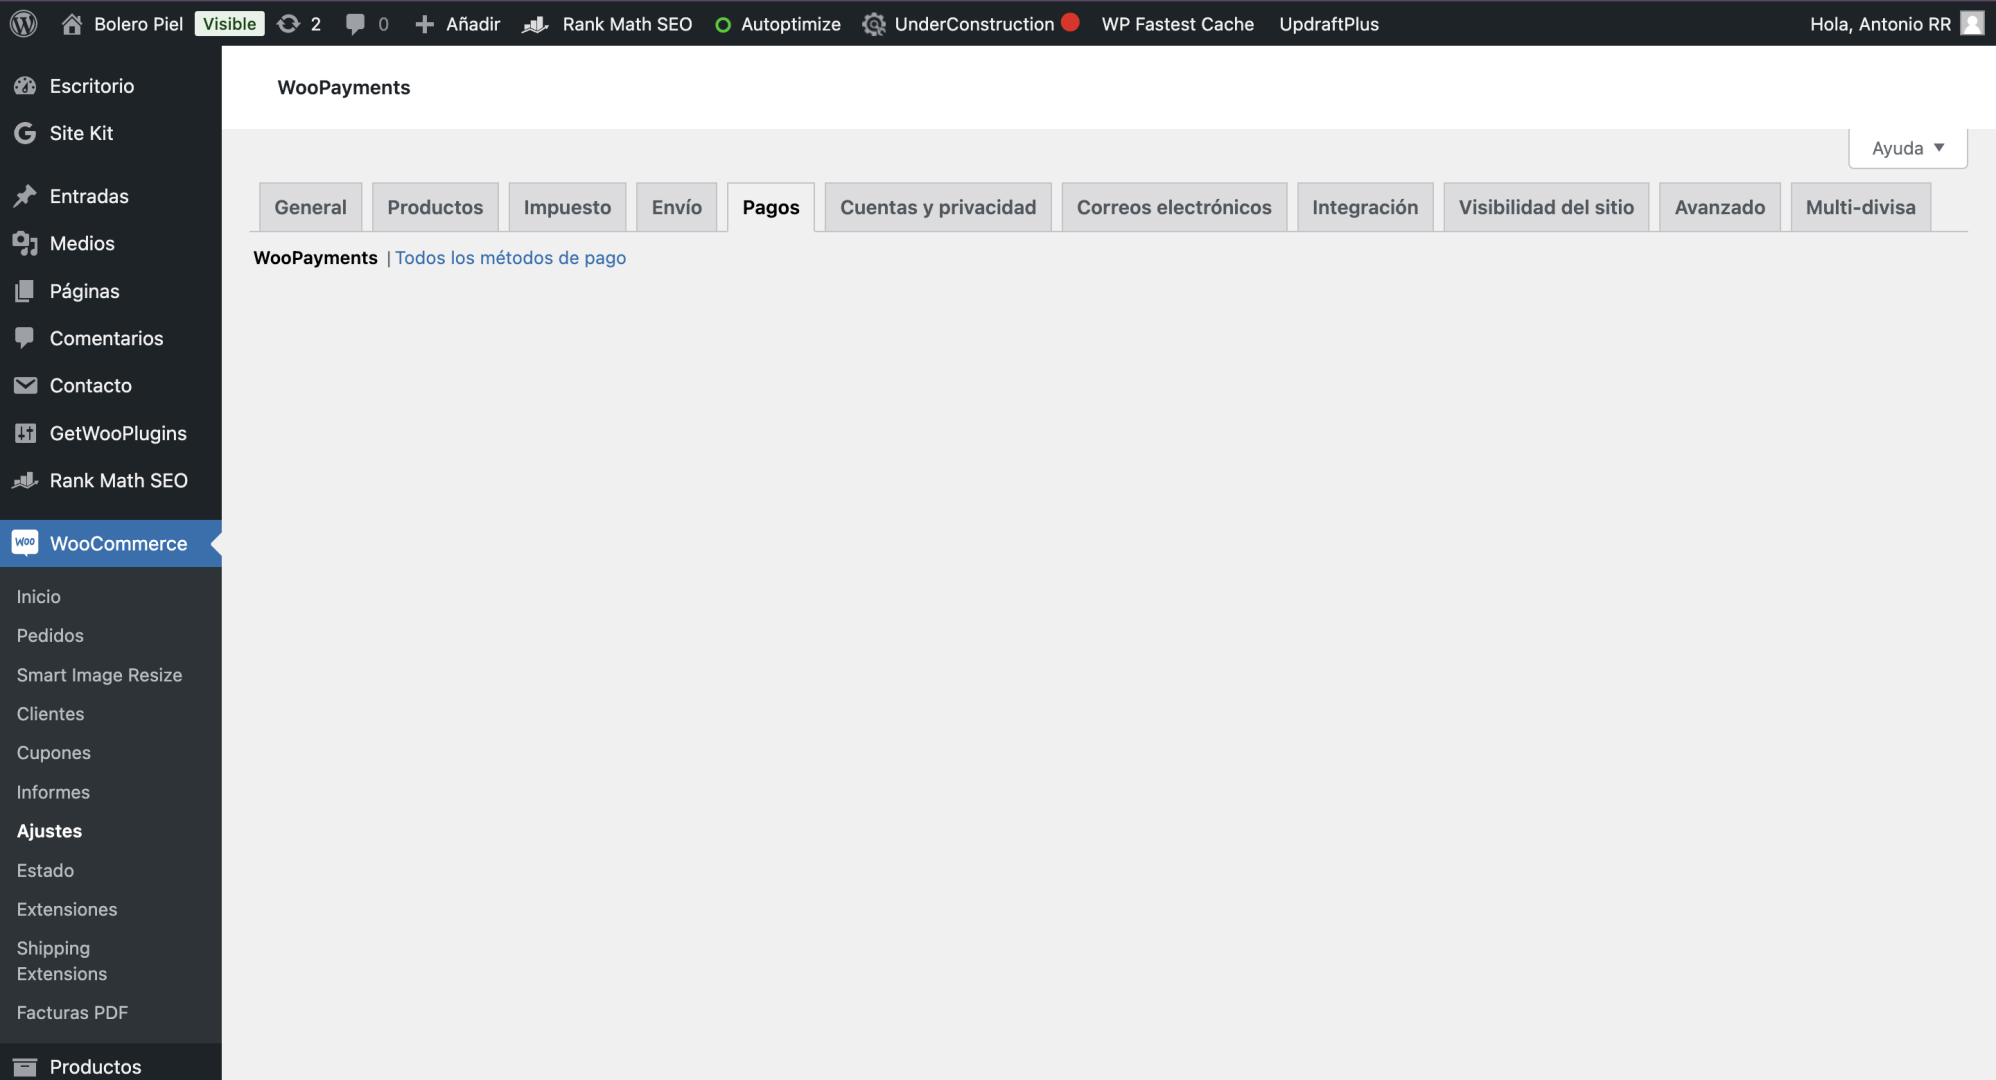Viewport: 1996px width, 1080px height.
Task: Click the green Autoptimize status circle
Action: click(x=723, y=25)
